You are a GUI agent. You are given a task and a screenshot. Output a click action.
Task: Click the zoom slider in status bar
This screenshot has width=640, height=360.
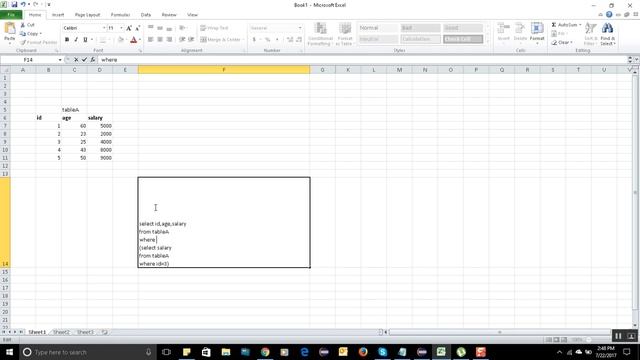(x=590, y=340)
